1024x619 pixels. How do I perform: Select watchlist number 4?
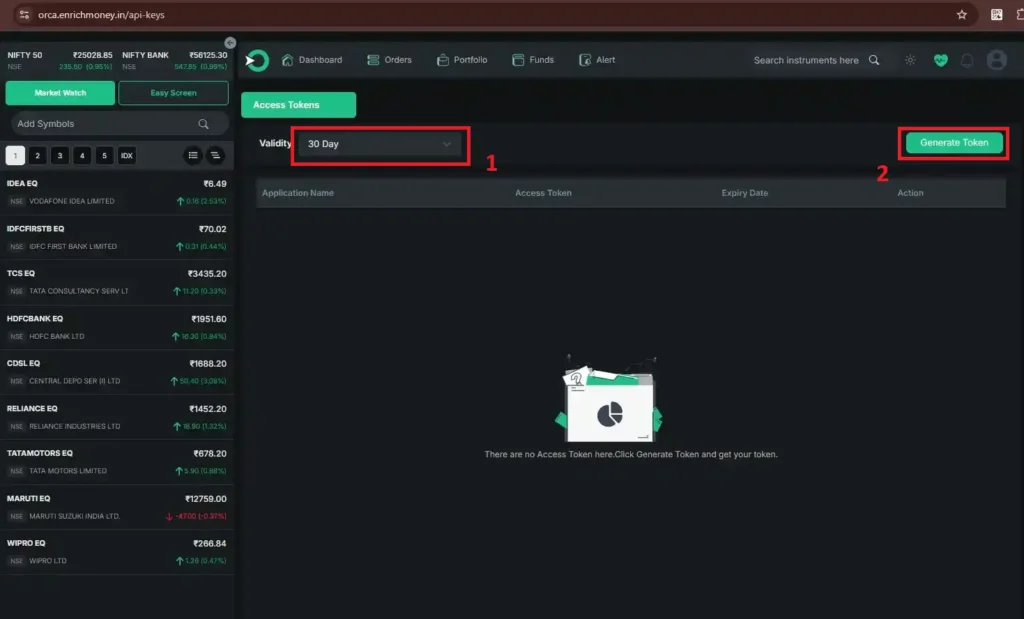[82, 155]
